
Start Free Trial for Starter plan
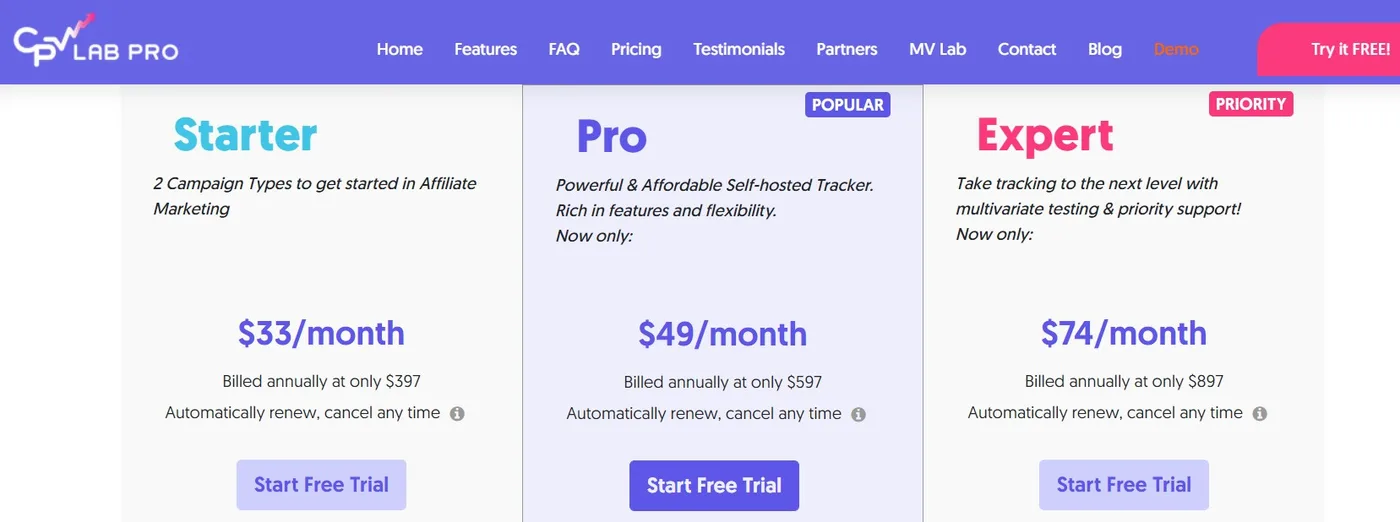321,485
